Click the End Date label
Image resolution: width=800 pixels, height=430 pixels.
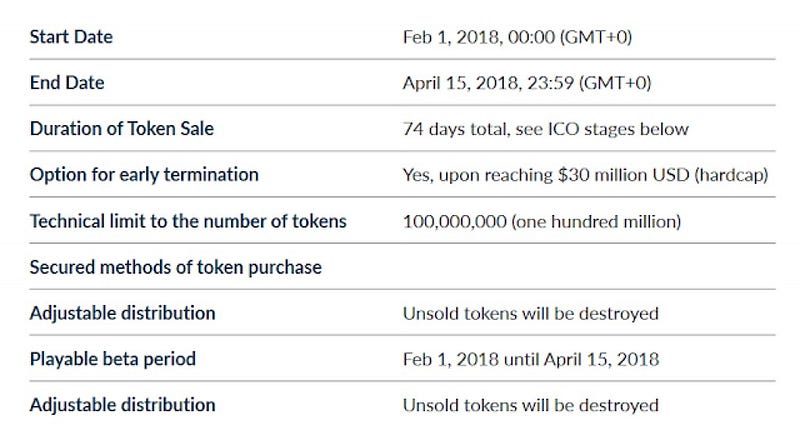point(67,83)
